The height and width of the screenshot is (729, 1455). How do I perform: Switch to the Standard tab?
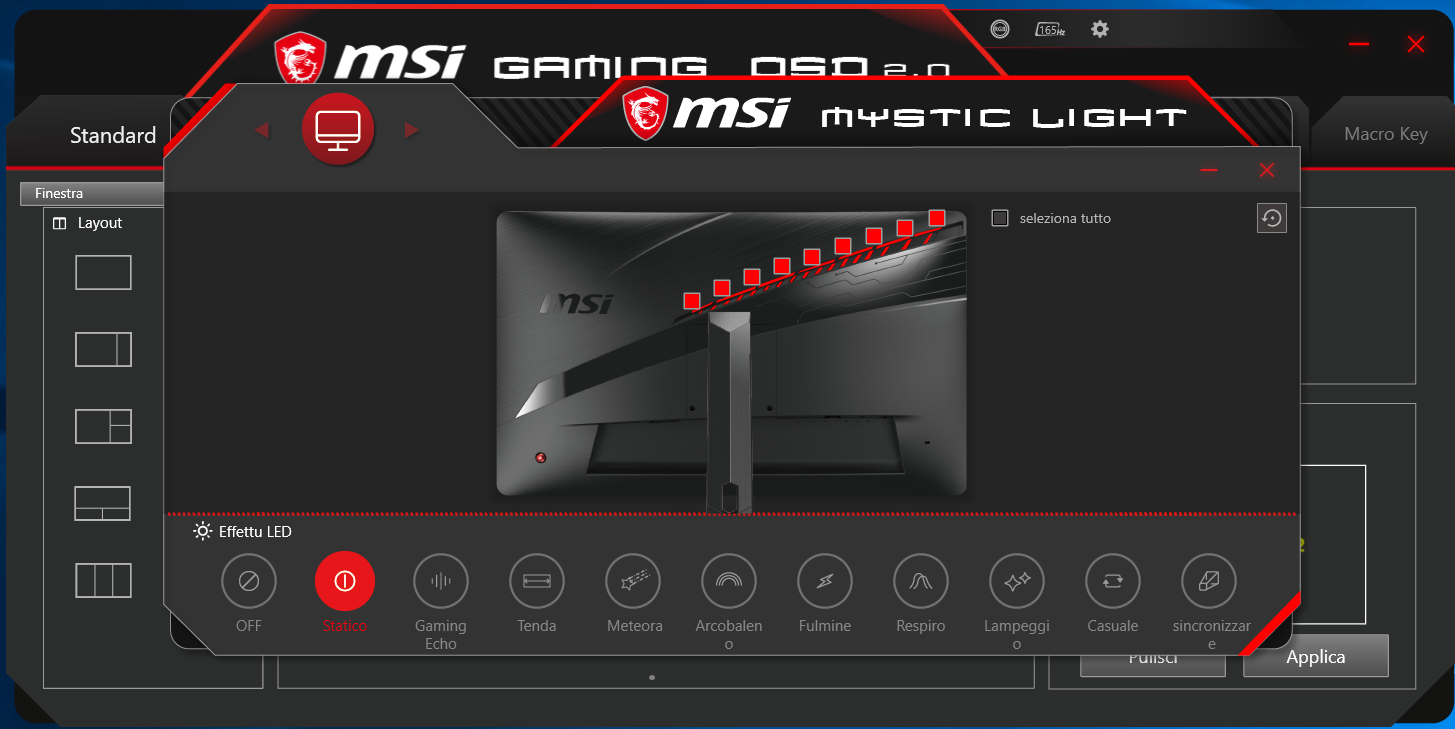[113, 136]
